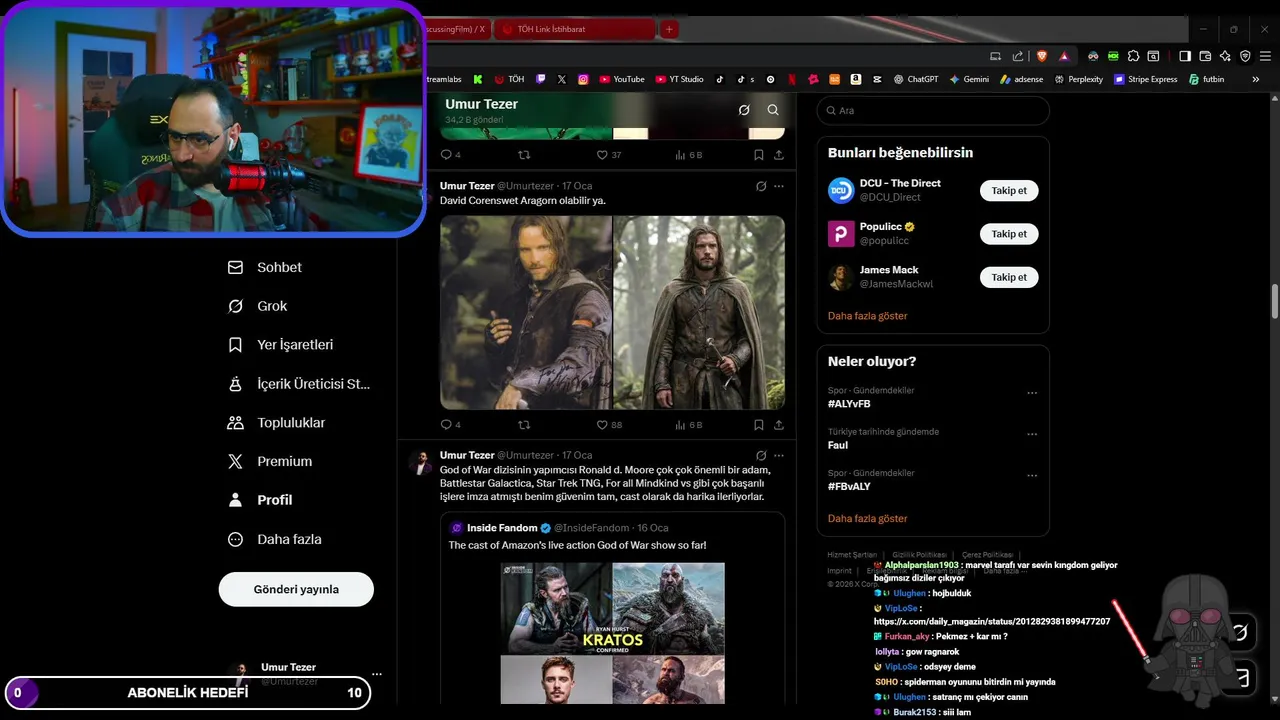1280x720 pixels.
Task: Open the browser extensions puzzle icon
Action: tap(1133, 56)
